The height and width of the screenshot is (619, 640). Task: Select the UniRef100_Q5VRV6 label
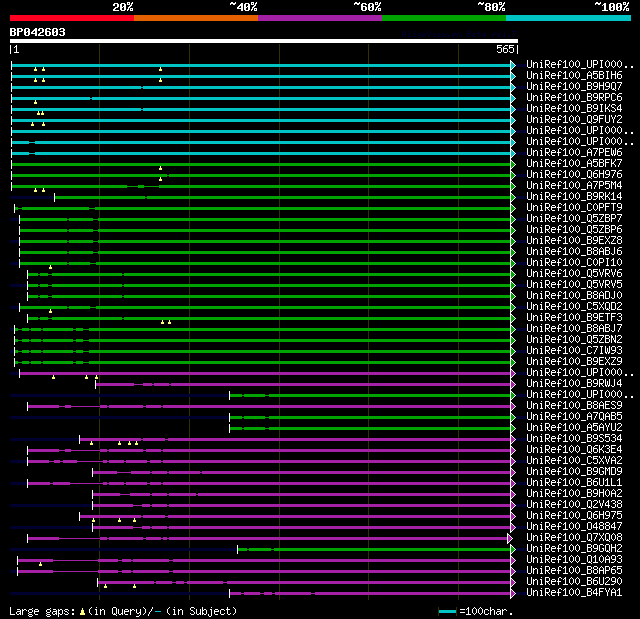[574, 274]
